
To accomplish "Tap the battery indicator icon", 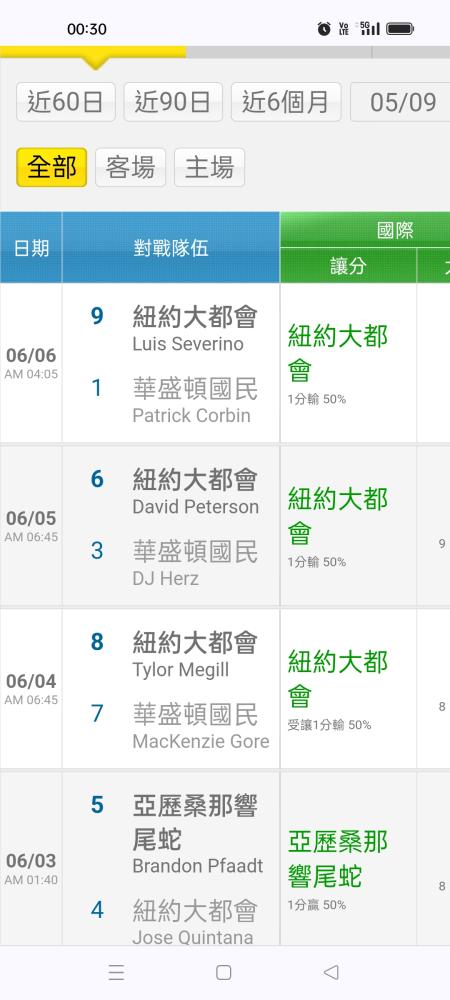I will (x=400, y=29).
